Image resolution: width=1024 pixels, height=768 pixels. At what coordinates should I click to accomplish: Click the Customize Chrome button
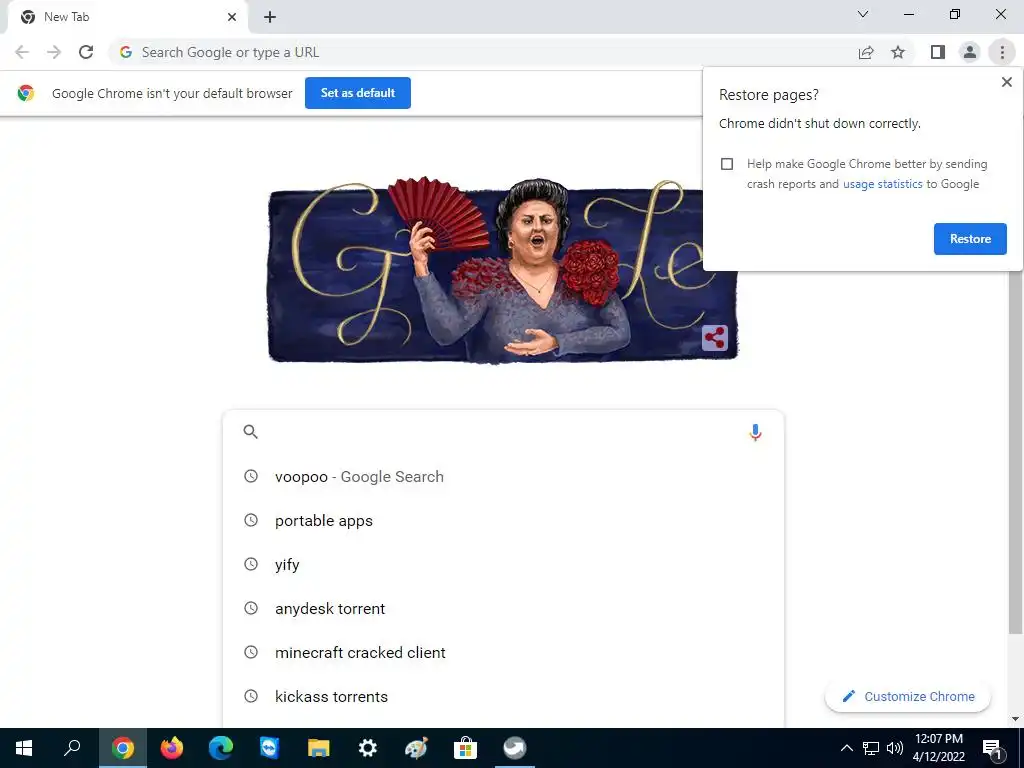coord(908,696)
